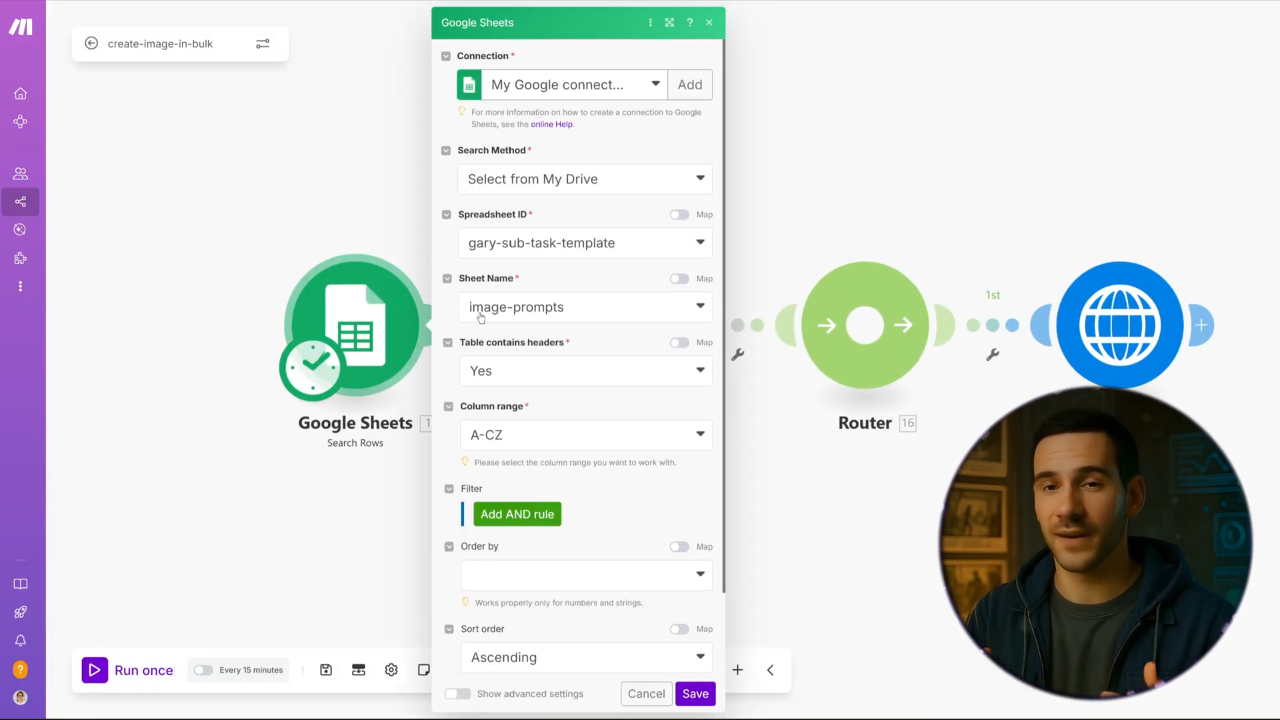The height and width of the screenshot is (720, 1280).
Task: Open the Organization icon below Home
Action: pos(20,121)
